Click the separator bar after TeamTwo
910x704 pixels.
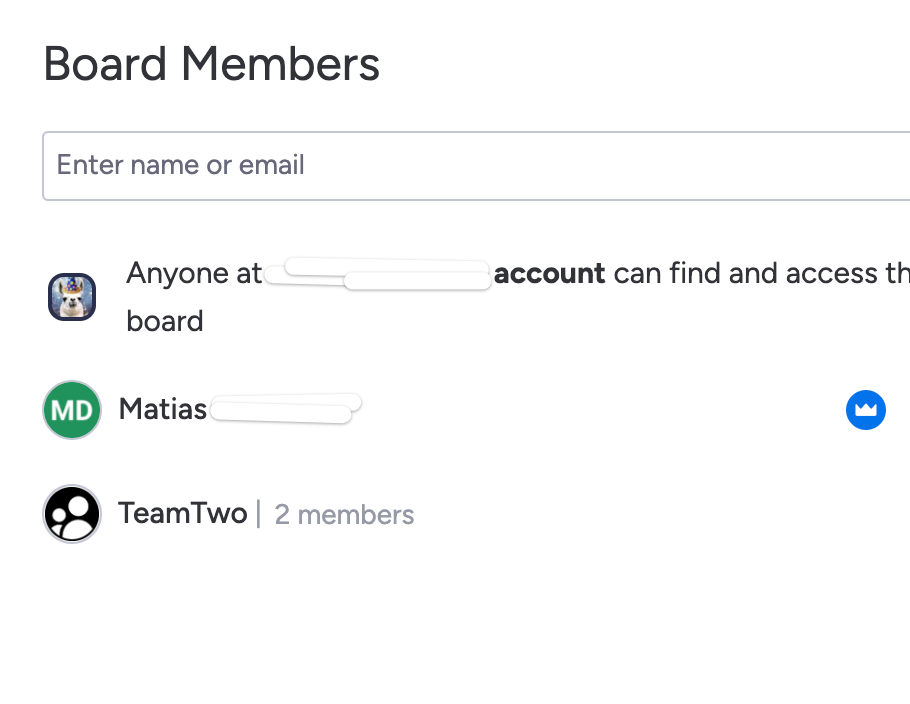coord(258,514)
